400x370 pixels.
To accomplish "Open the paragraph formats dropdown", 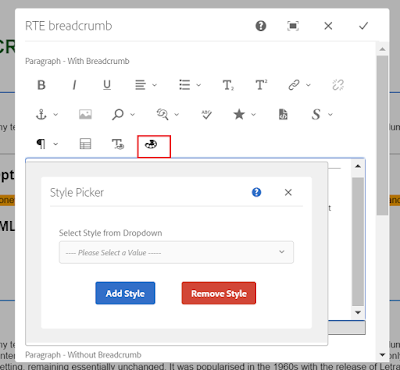I will point(46,144).
